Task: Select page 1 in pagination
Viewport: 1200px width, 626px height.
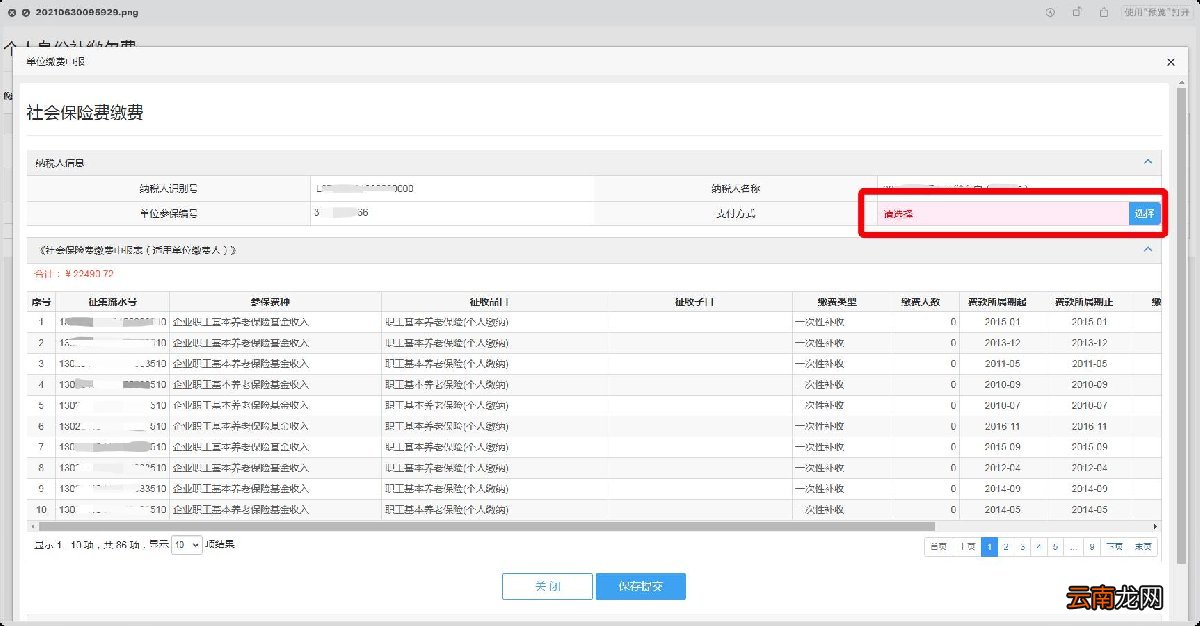Action: pyautogui.click(x=989, y=547)
